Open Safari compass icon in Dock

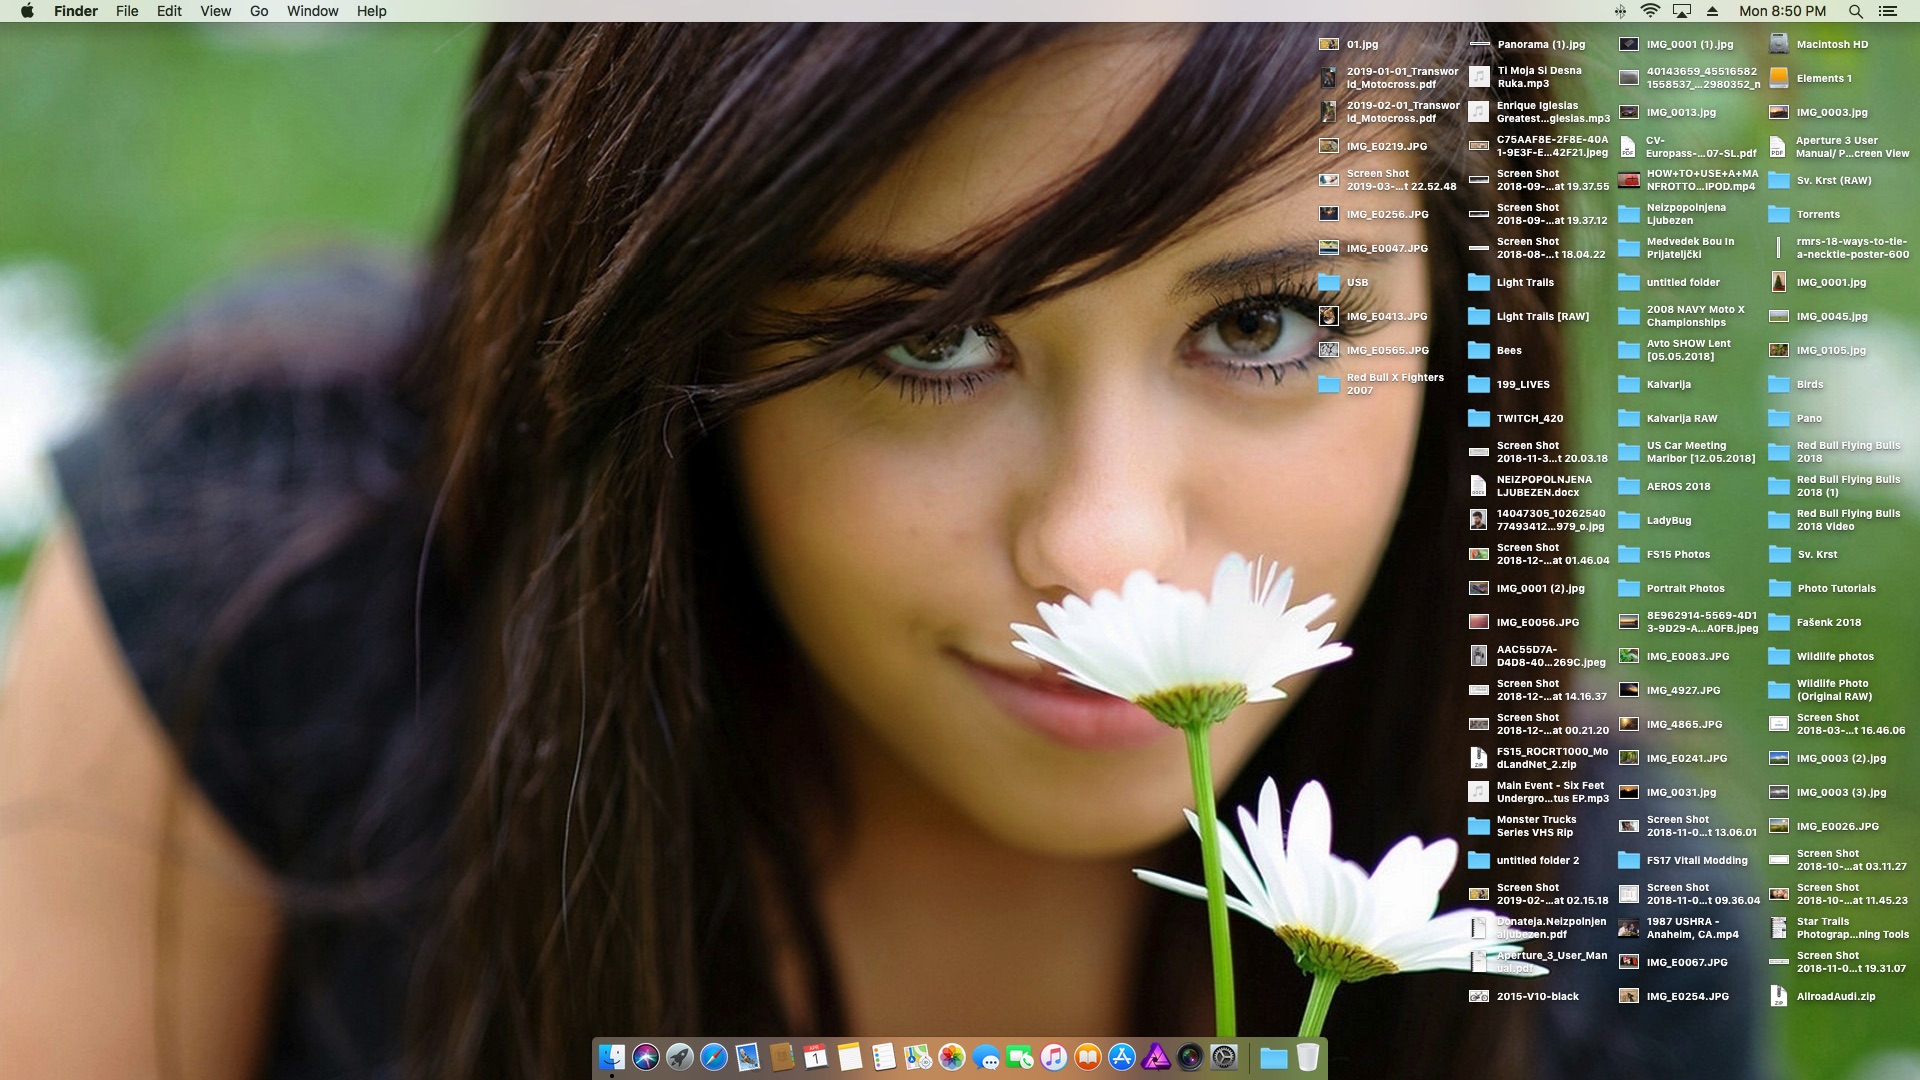point(714,1057)
